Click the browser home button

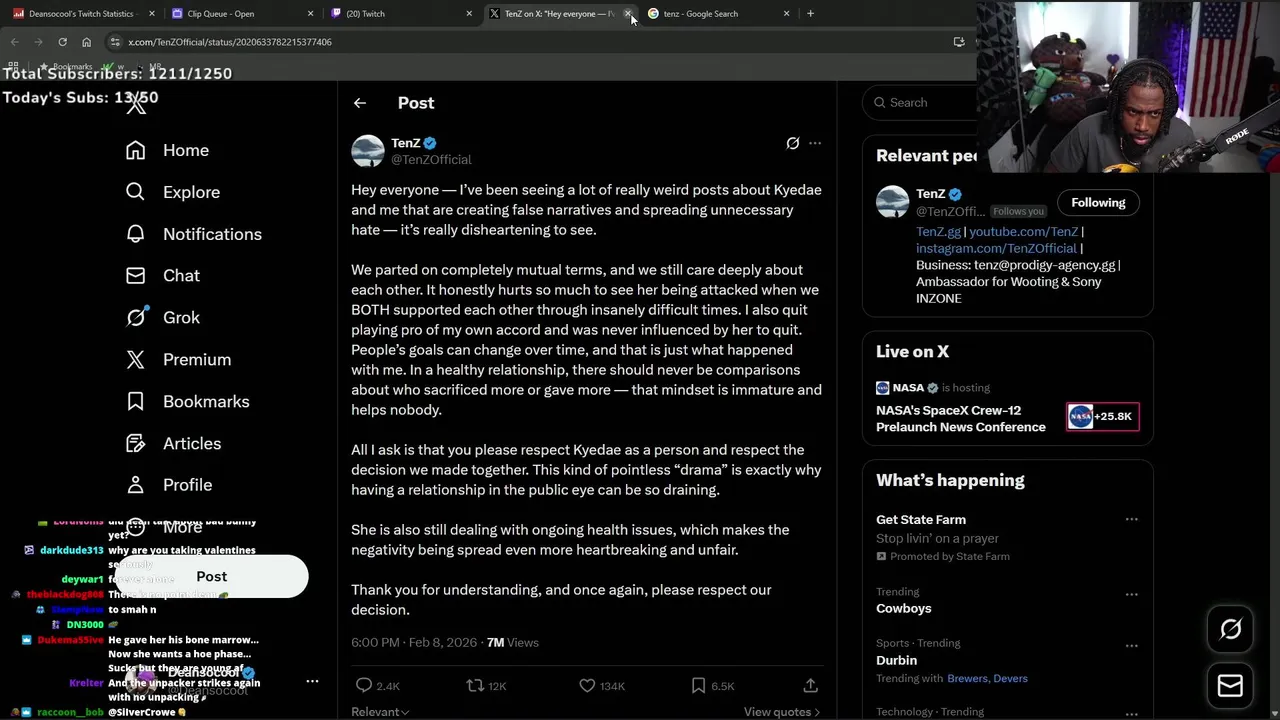(86, 42)
